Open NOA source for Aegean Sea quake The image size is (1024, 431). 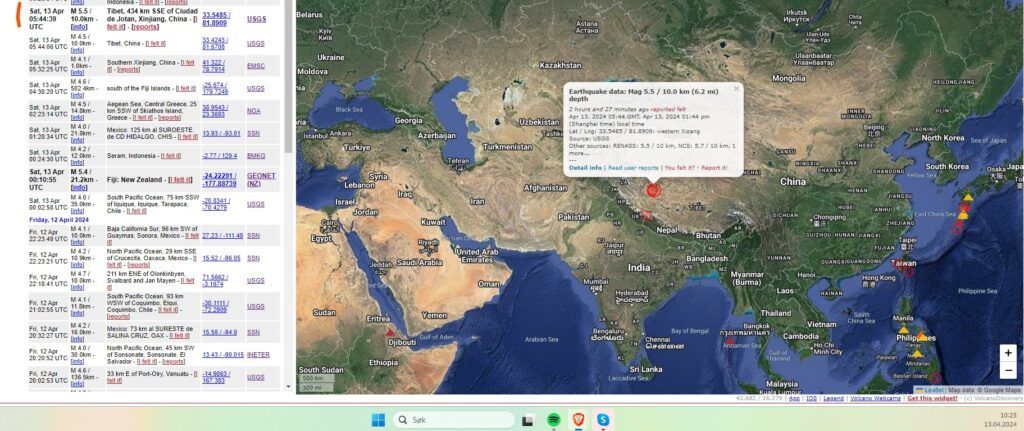[253, 111]
